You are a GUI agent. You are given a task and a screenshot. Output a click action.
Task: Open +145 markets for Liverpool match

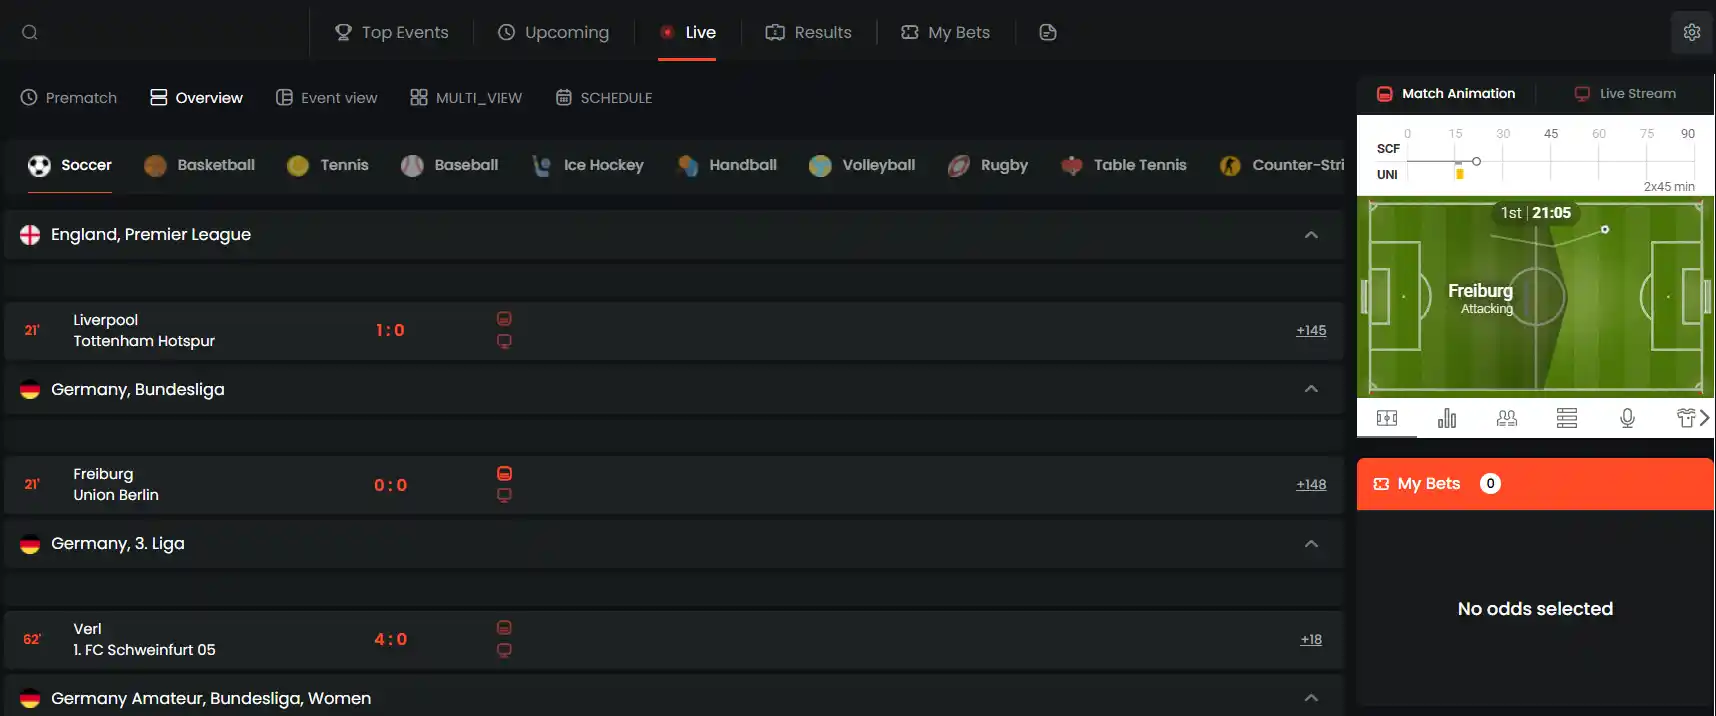1311,330
